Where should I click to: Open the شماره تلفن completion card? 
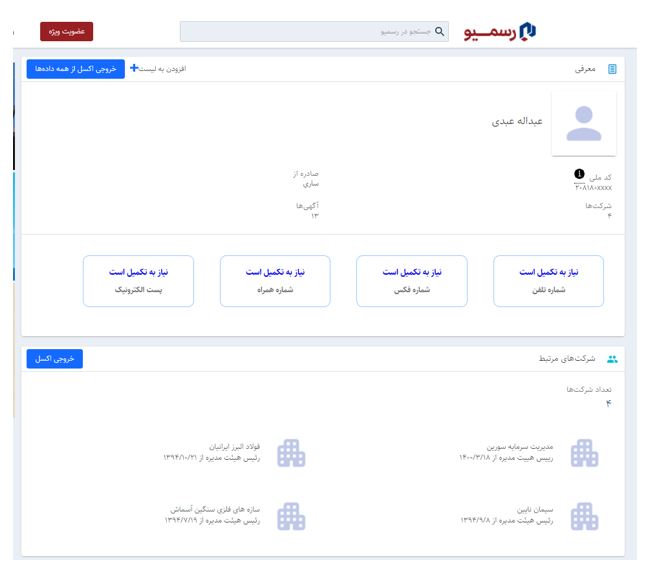(x=548, y=281)
